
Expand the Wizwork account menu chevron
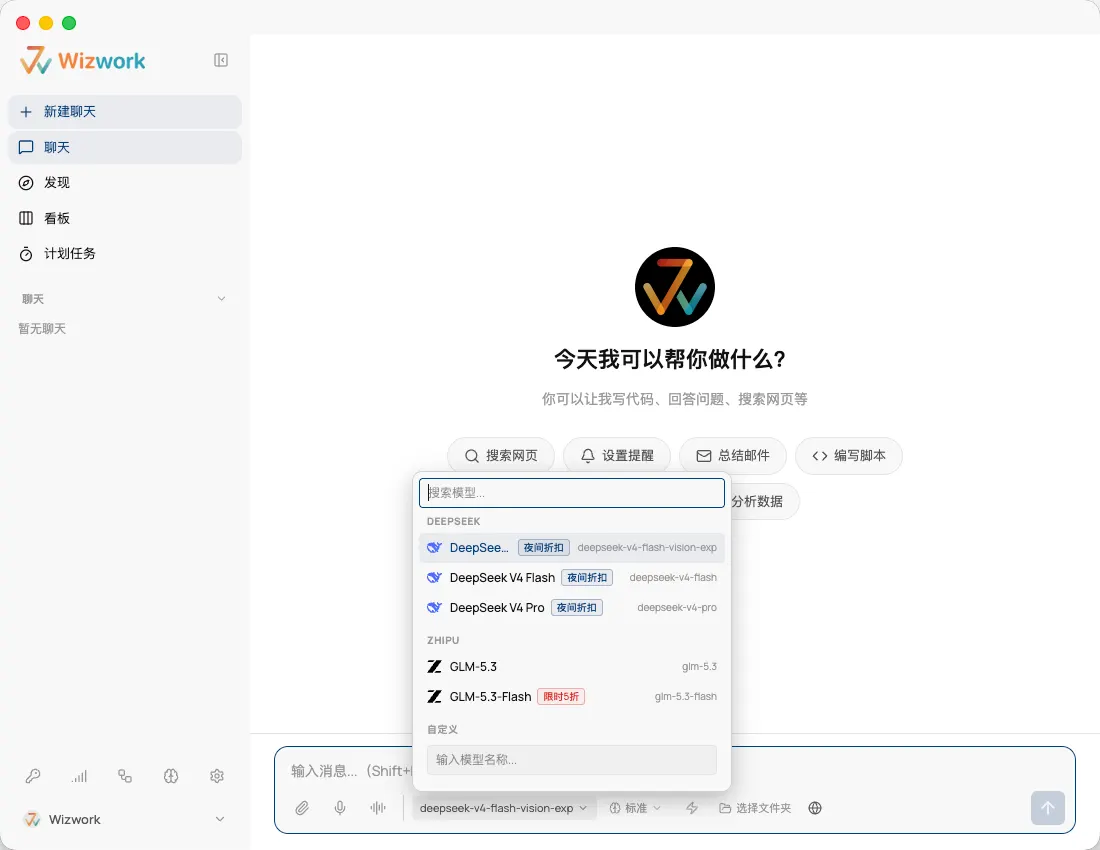point(220,819)
